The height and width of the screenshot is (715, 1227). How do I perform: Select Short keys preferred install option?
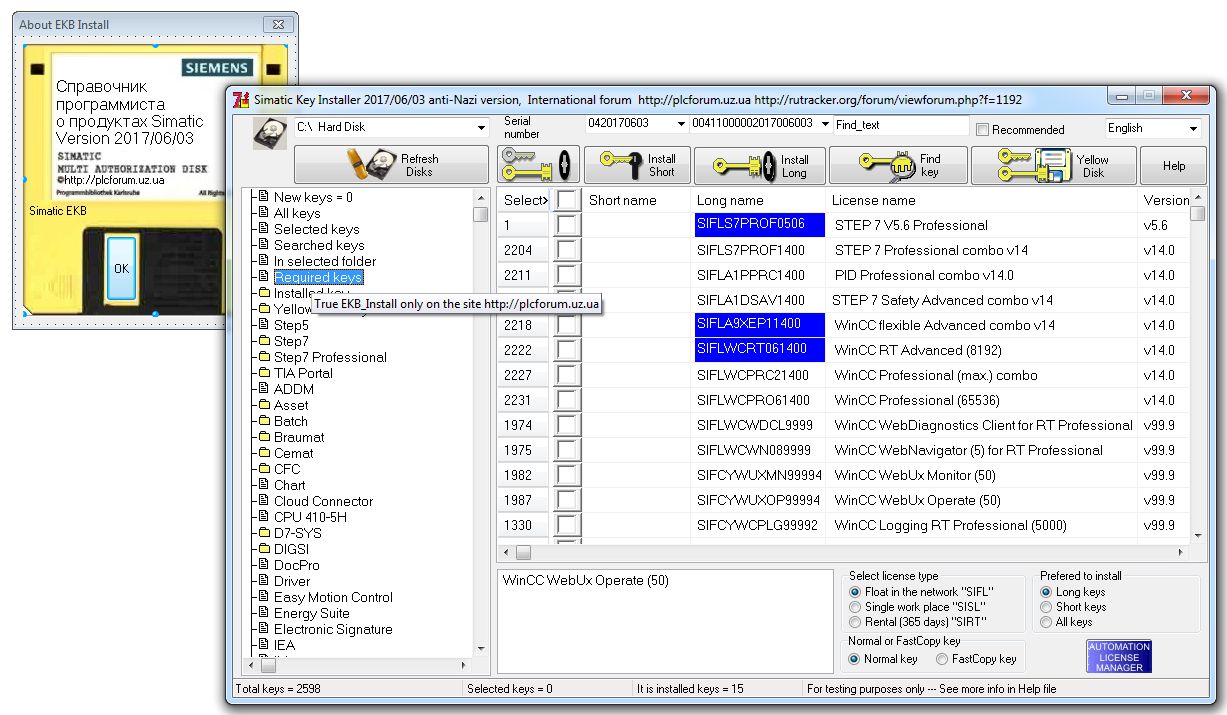pos(1047,607)
